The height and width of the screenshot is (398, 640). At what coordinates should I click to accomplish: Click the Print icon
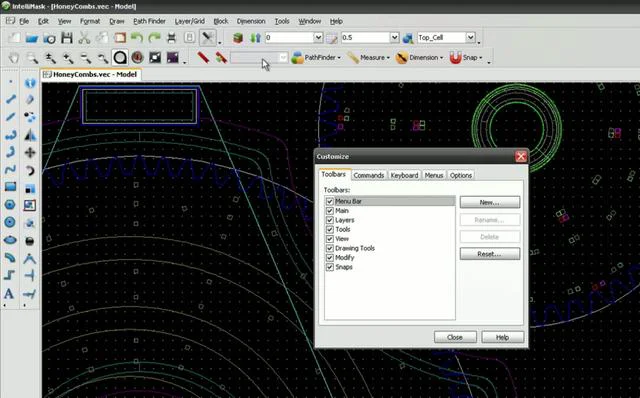pos(172,38)
